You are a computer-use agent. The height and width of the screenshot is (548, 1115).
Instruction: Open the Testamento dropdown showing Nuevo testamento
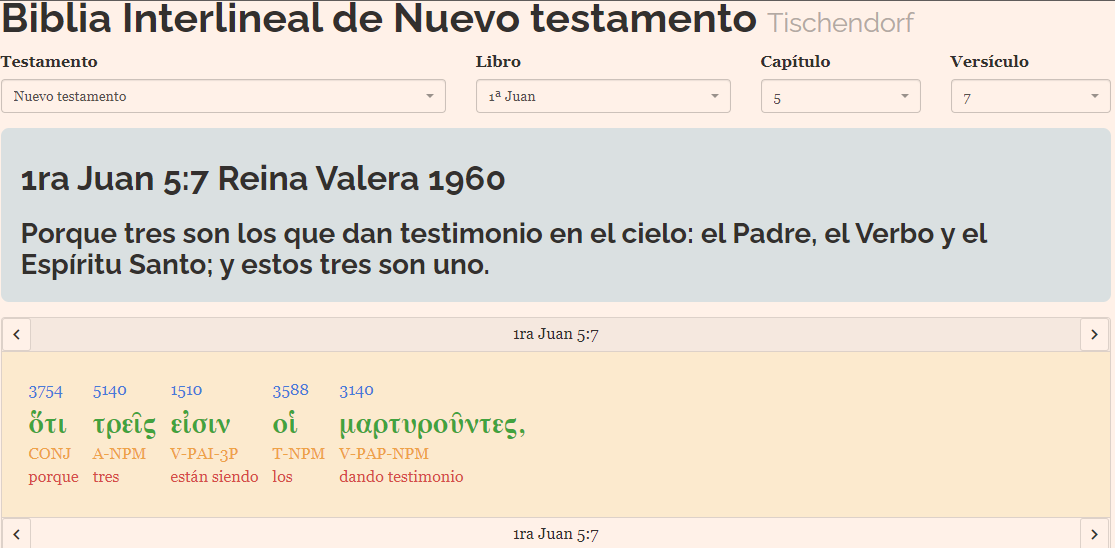pos(223,96)
